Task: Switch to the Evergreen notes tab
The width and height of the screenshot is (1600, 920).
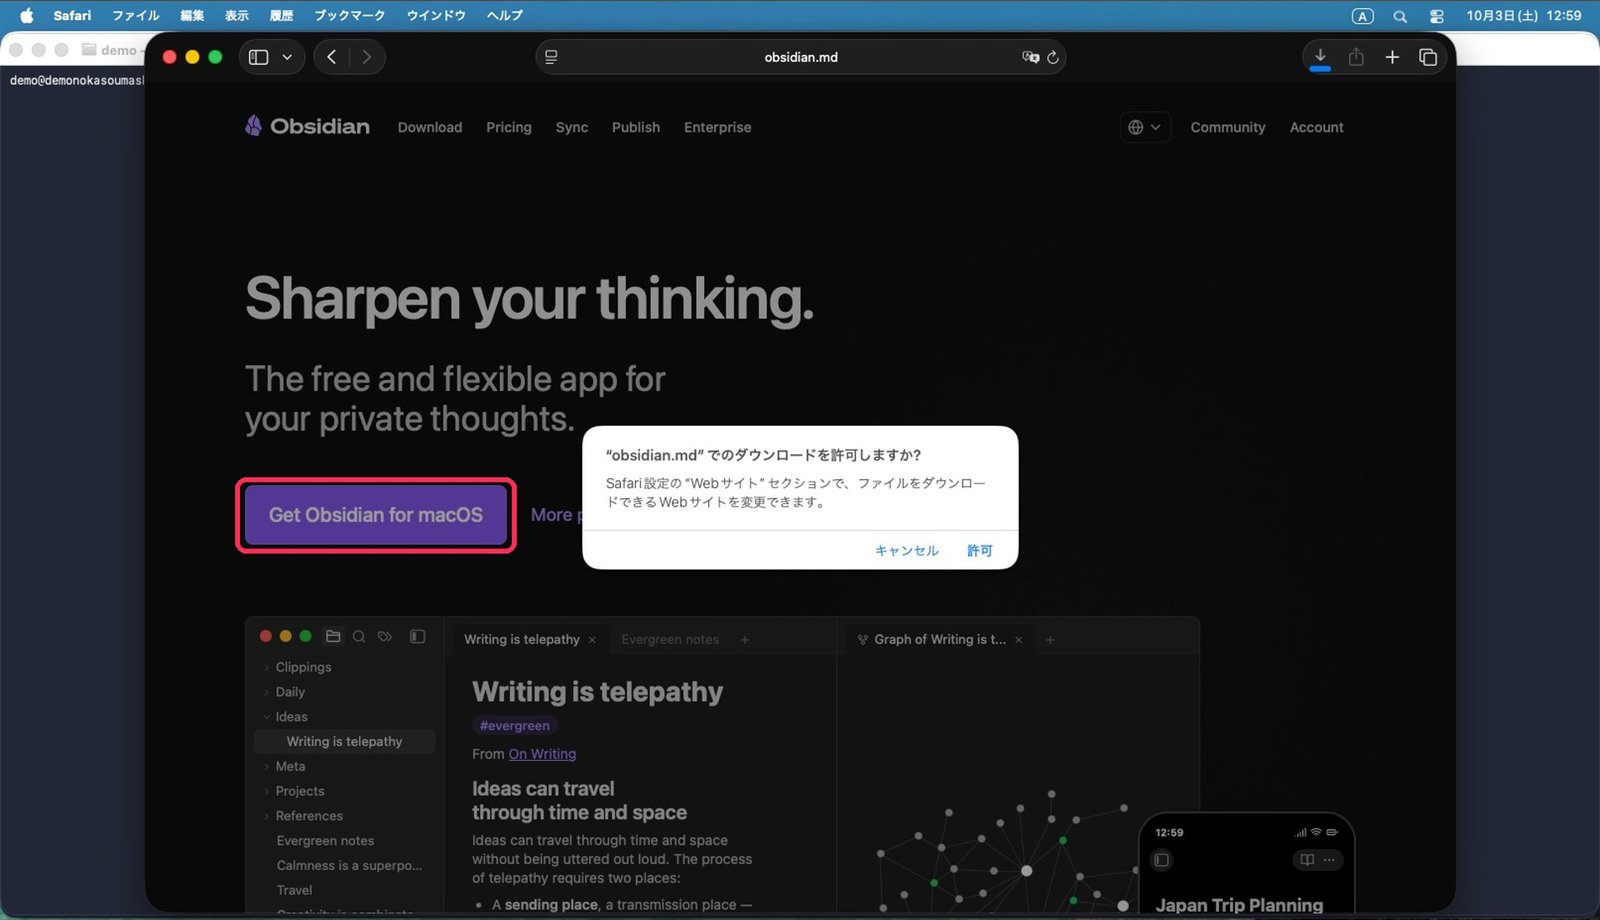Action: 670,639
